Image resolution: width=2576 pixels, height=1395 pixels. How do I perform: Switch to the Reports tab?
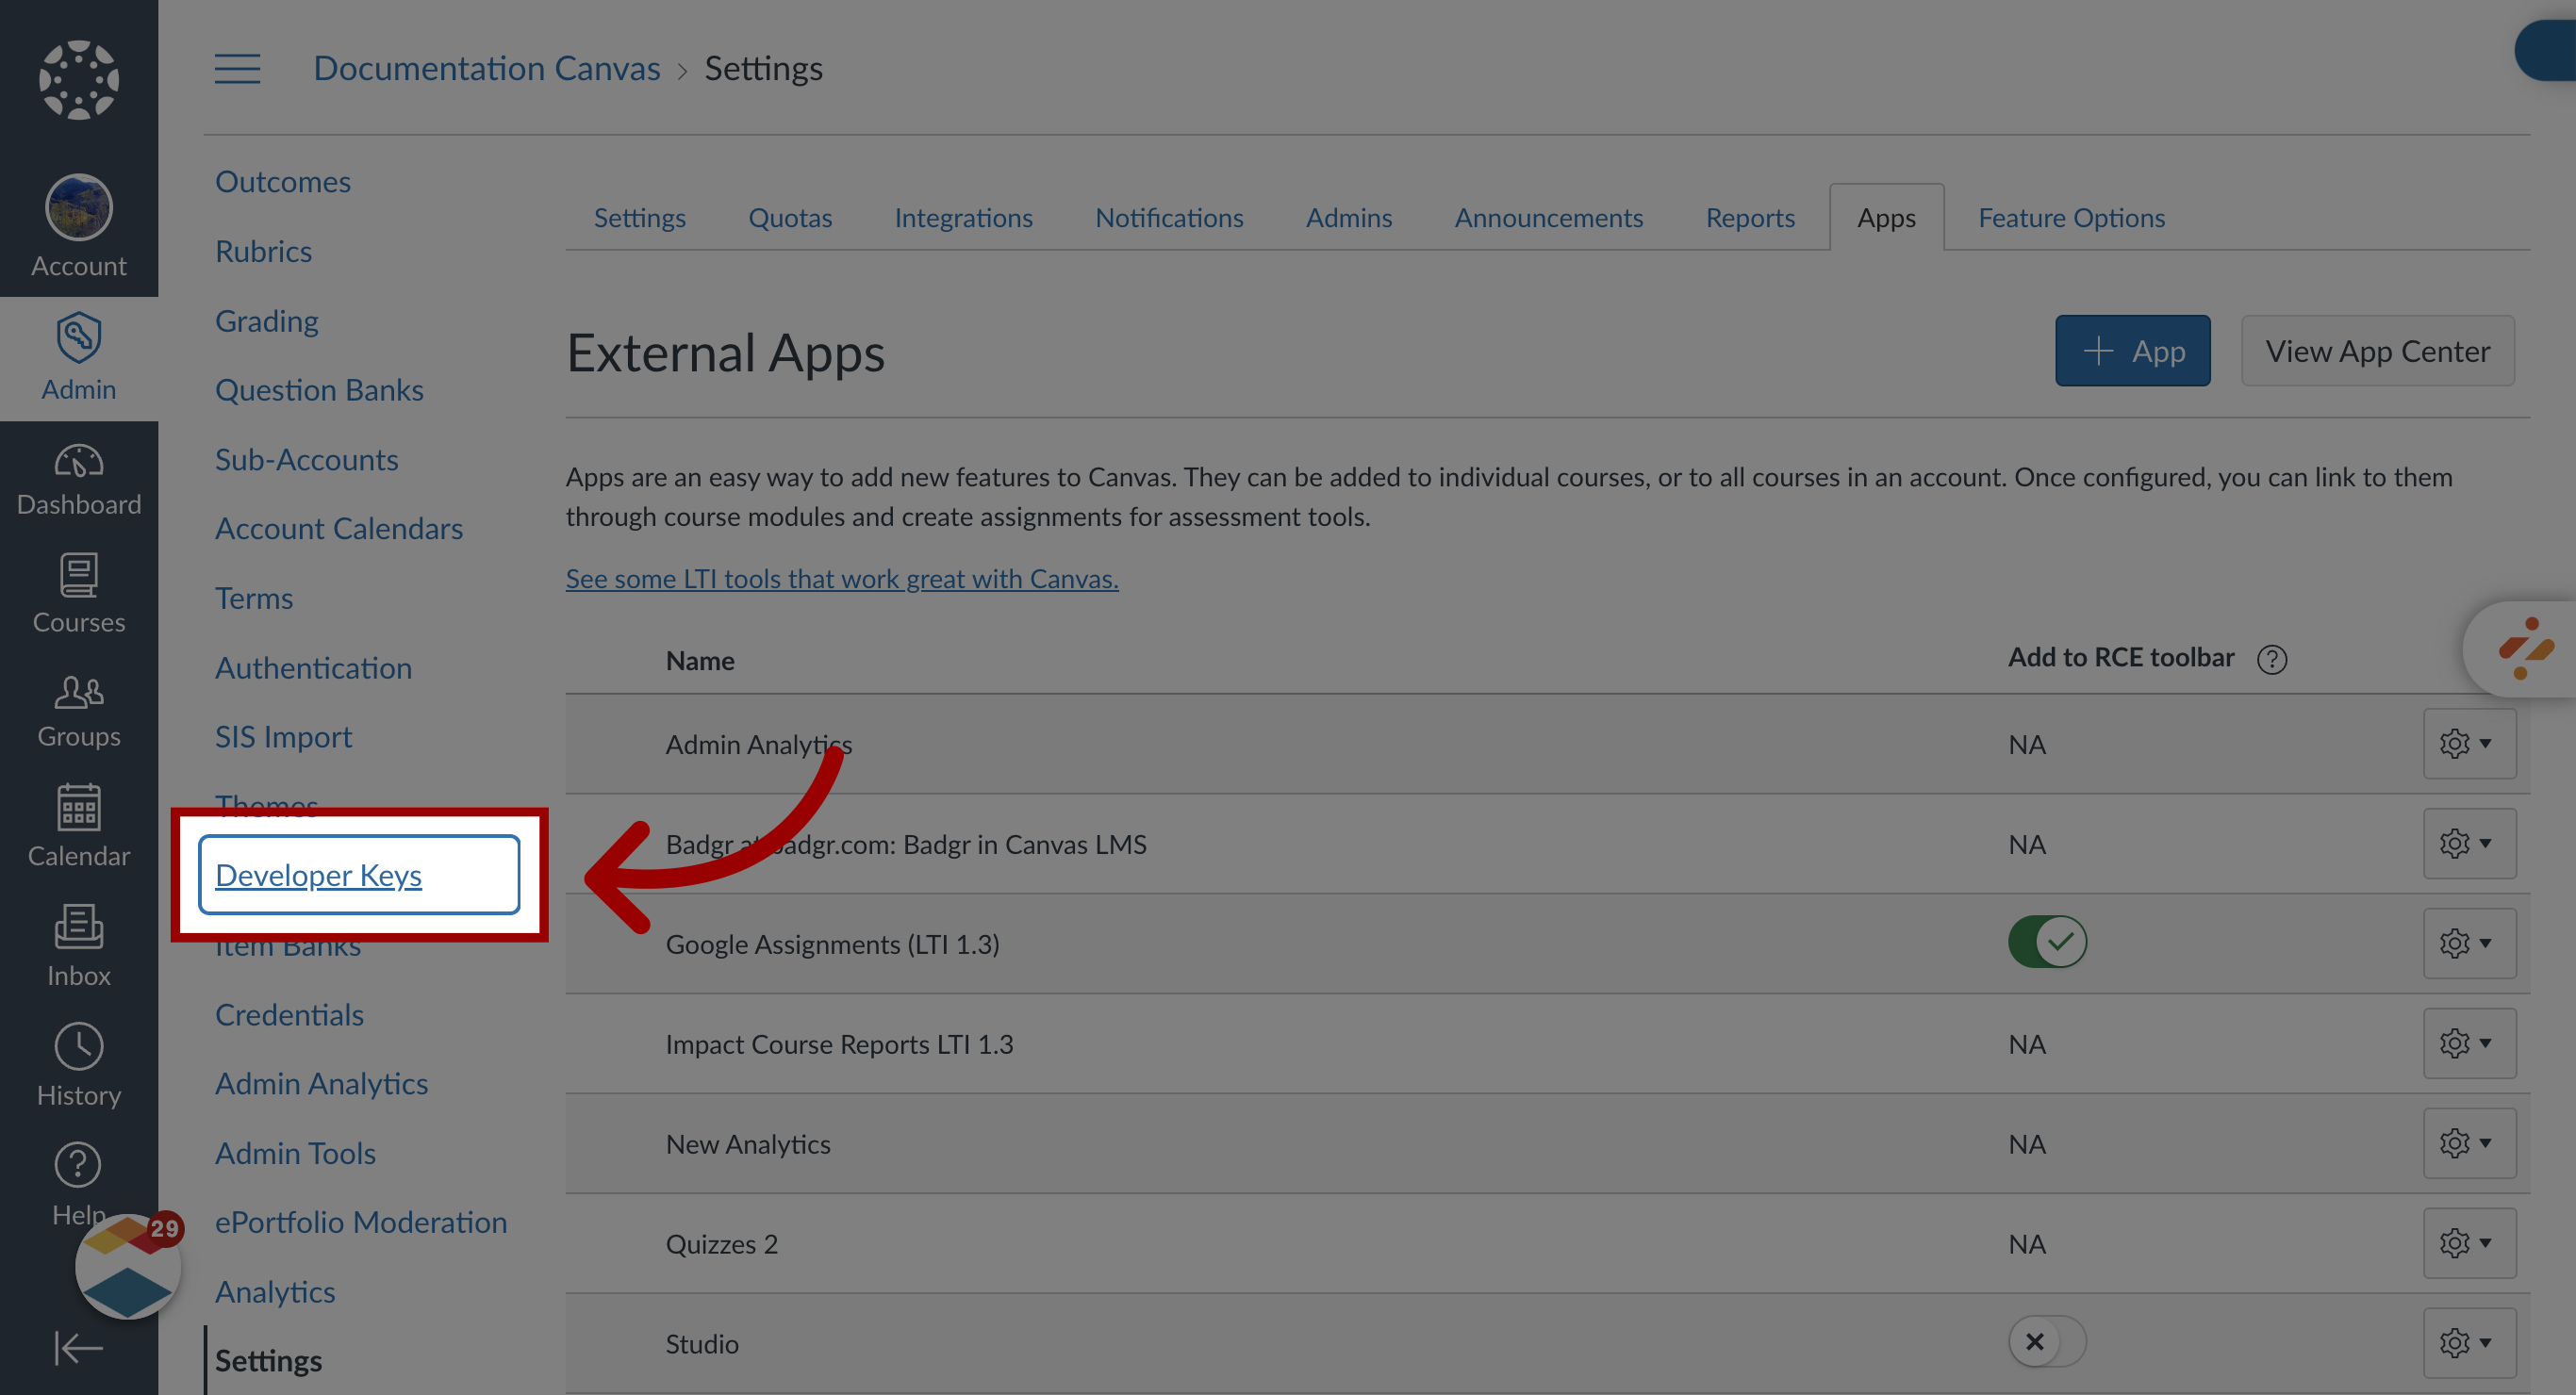click(x=1750, y=217)
